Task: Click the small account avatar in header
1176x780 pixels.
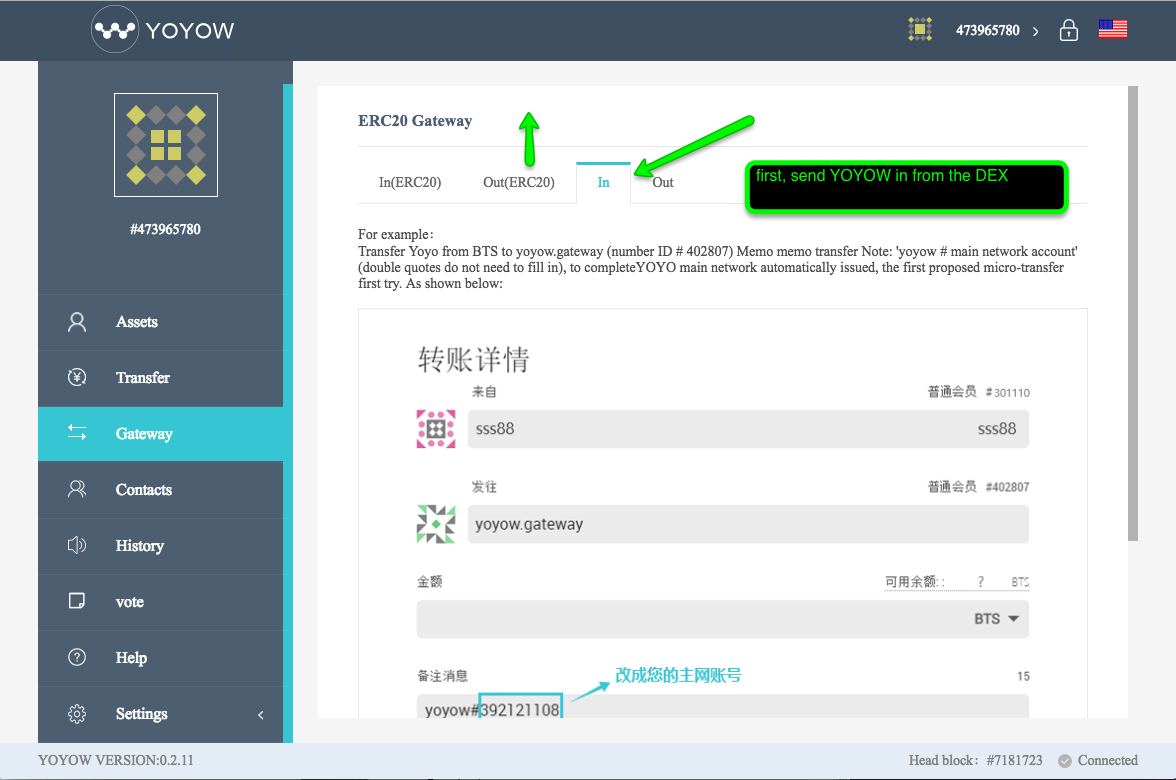Action: coord(920,29)
